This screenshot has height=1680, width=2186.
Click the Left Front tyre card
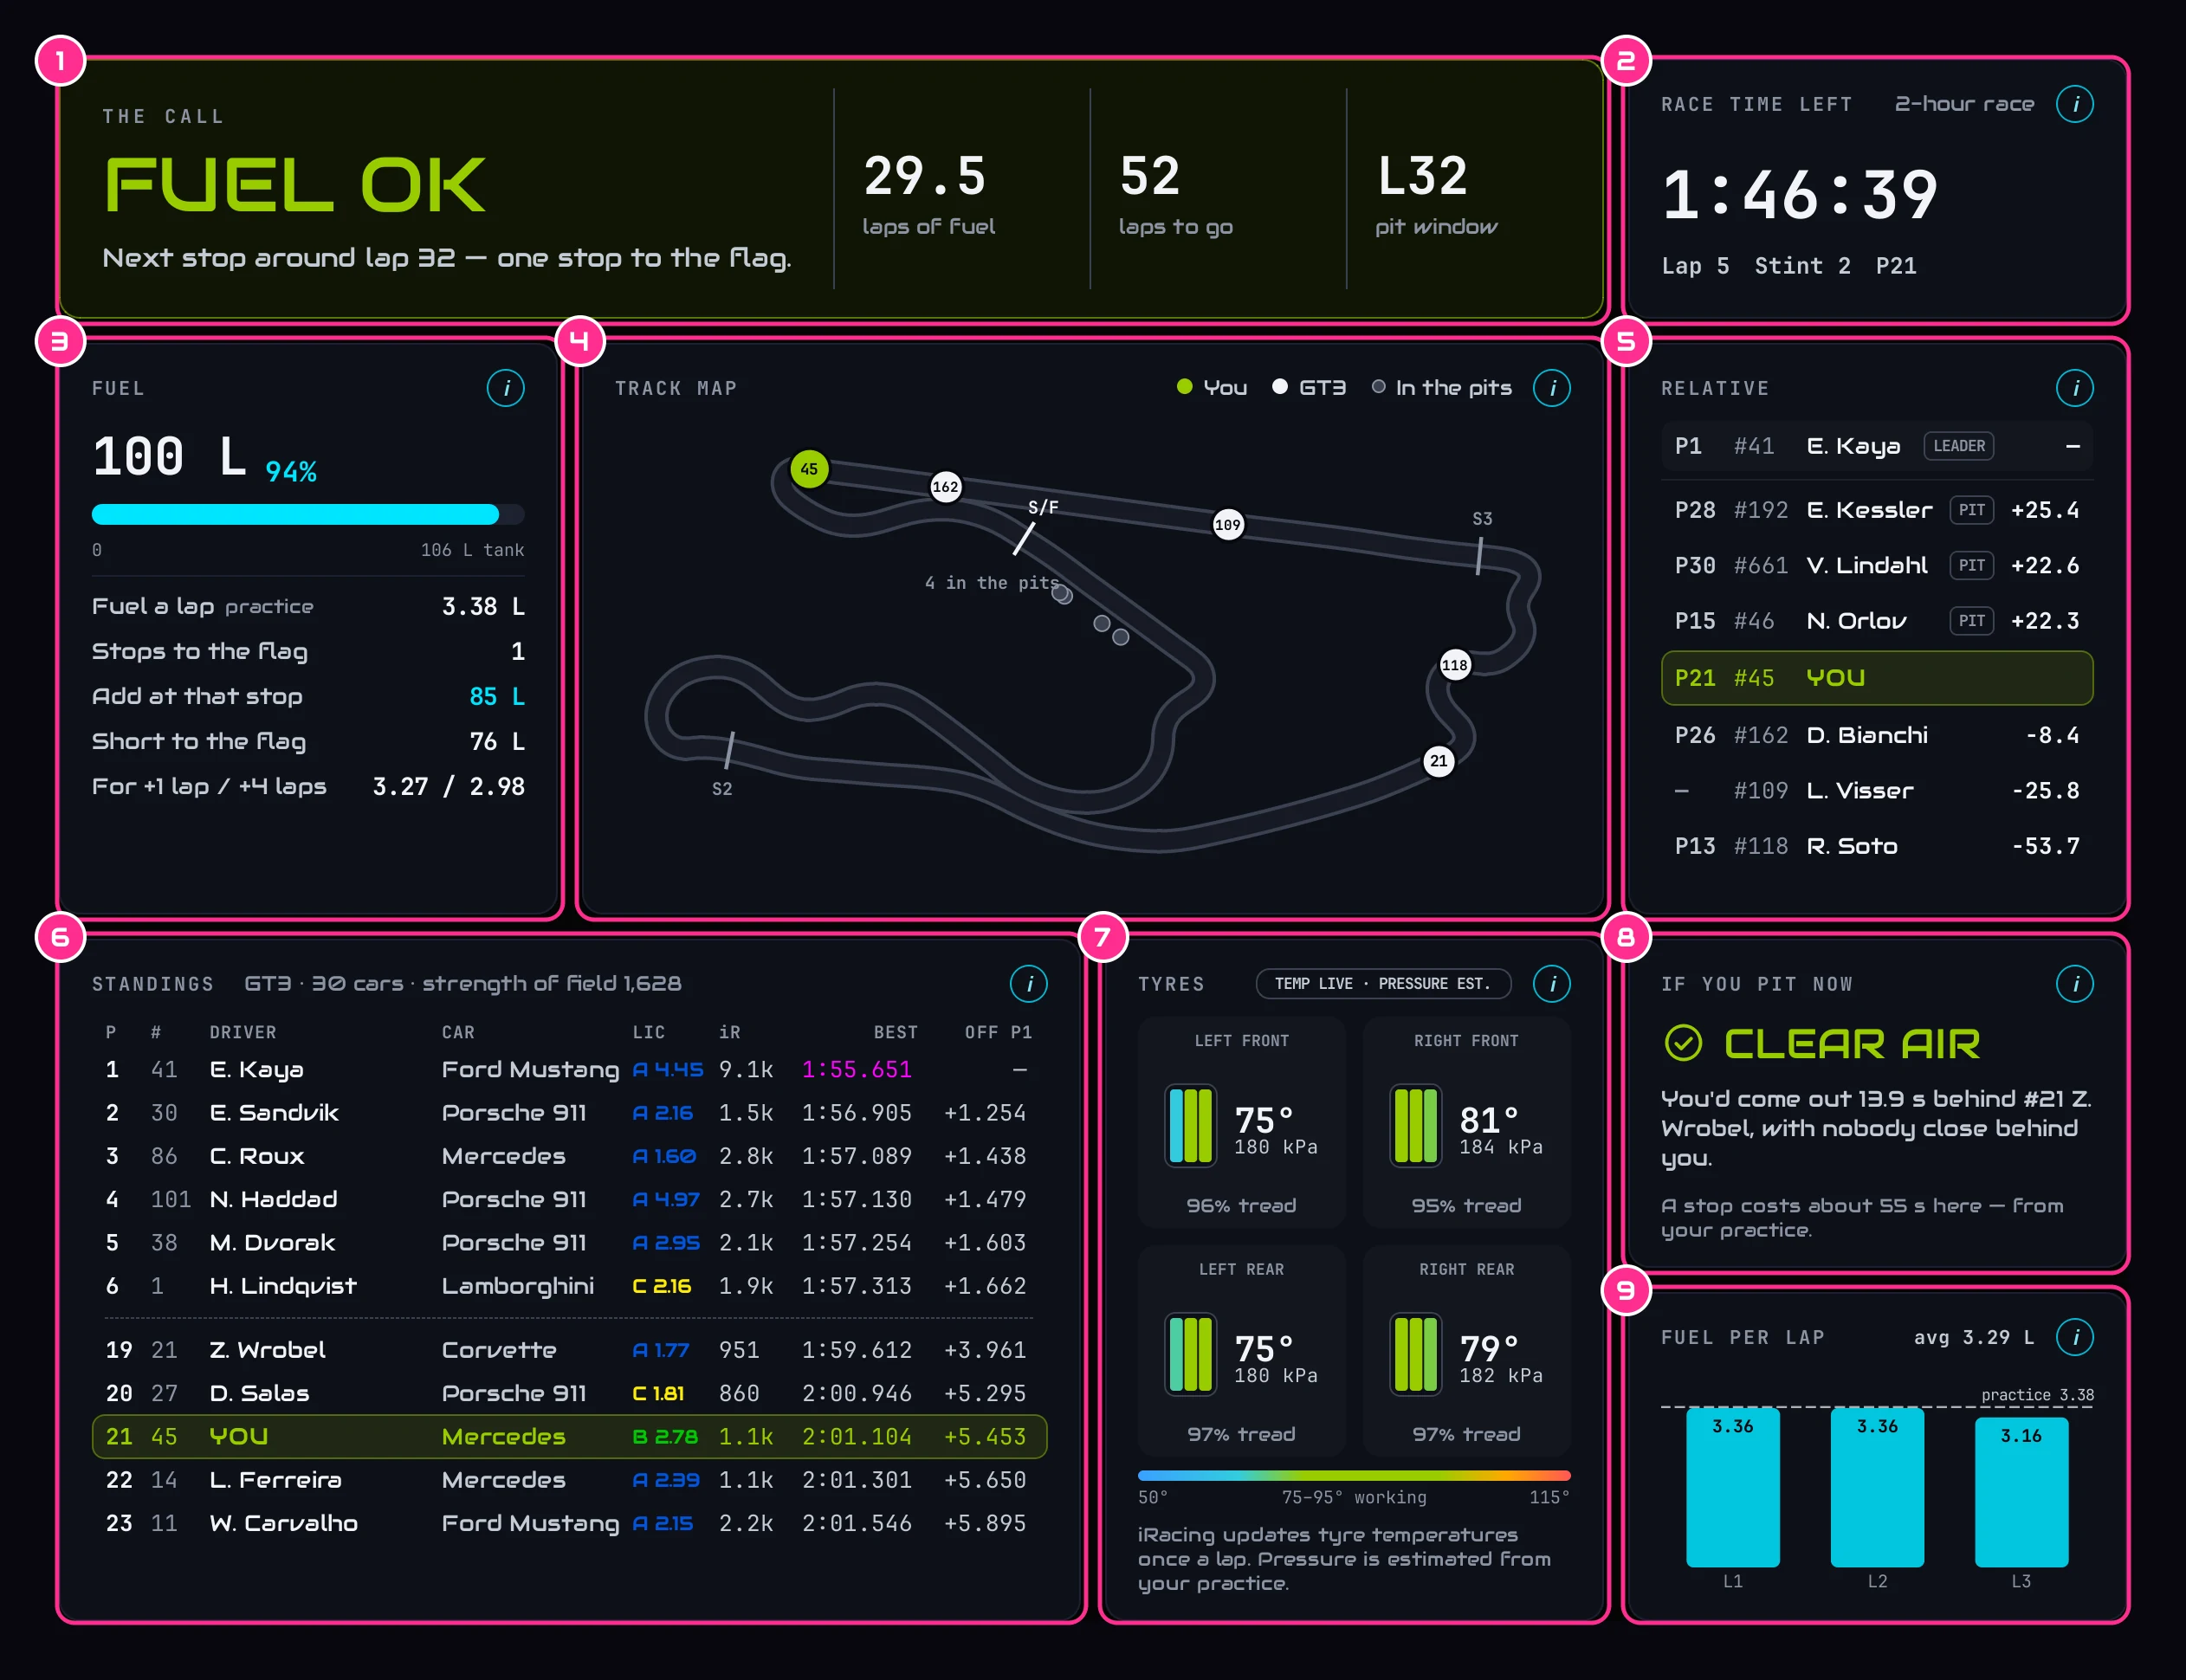[1242, 1122]
